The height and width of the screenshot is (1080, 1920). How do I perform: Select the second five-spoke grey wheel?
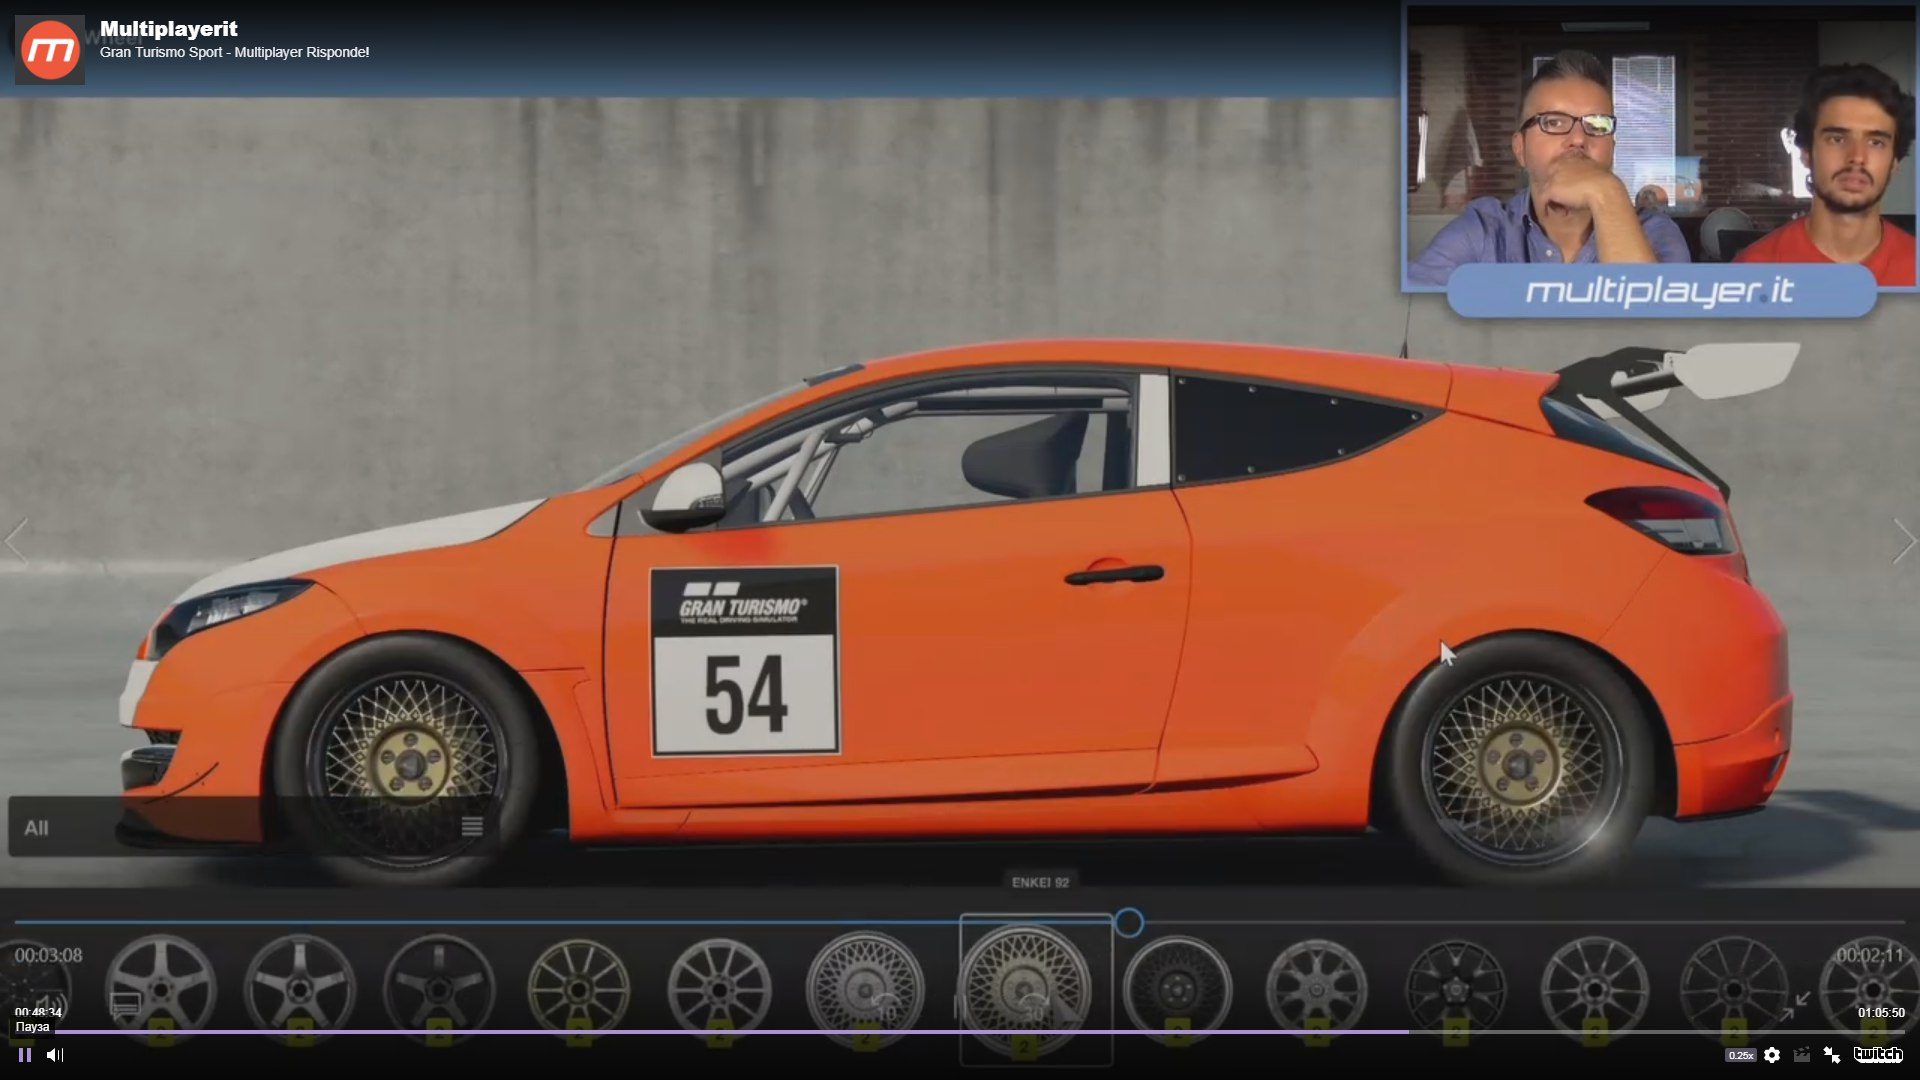(x=300, y=988)
